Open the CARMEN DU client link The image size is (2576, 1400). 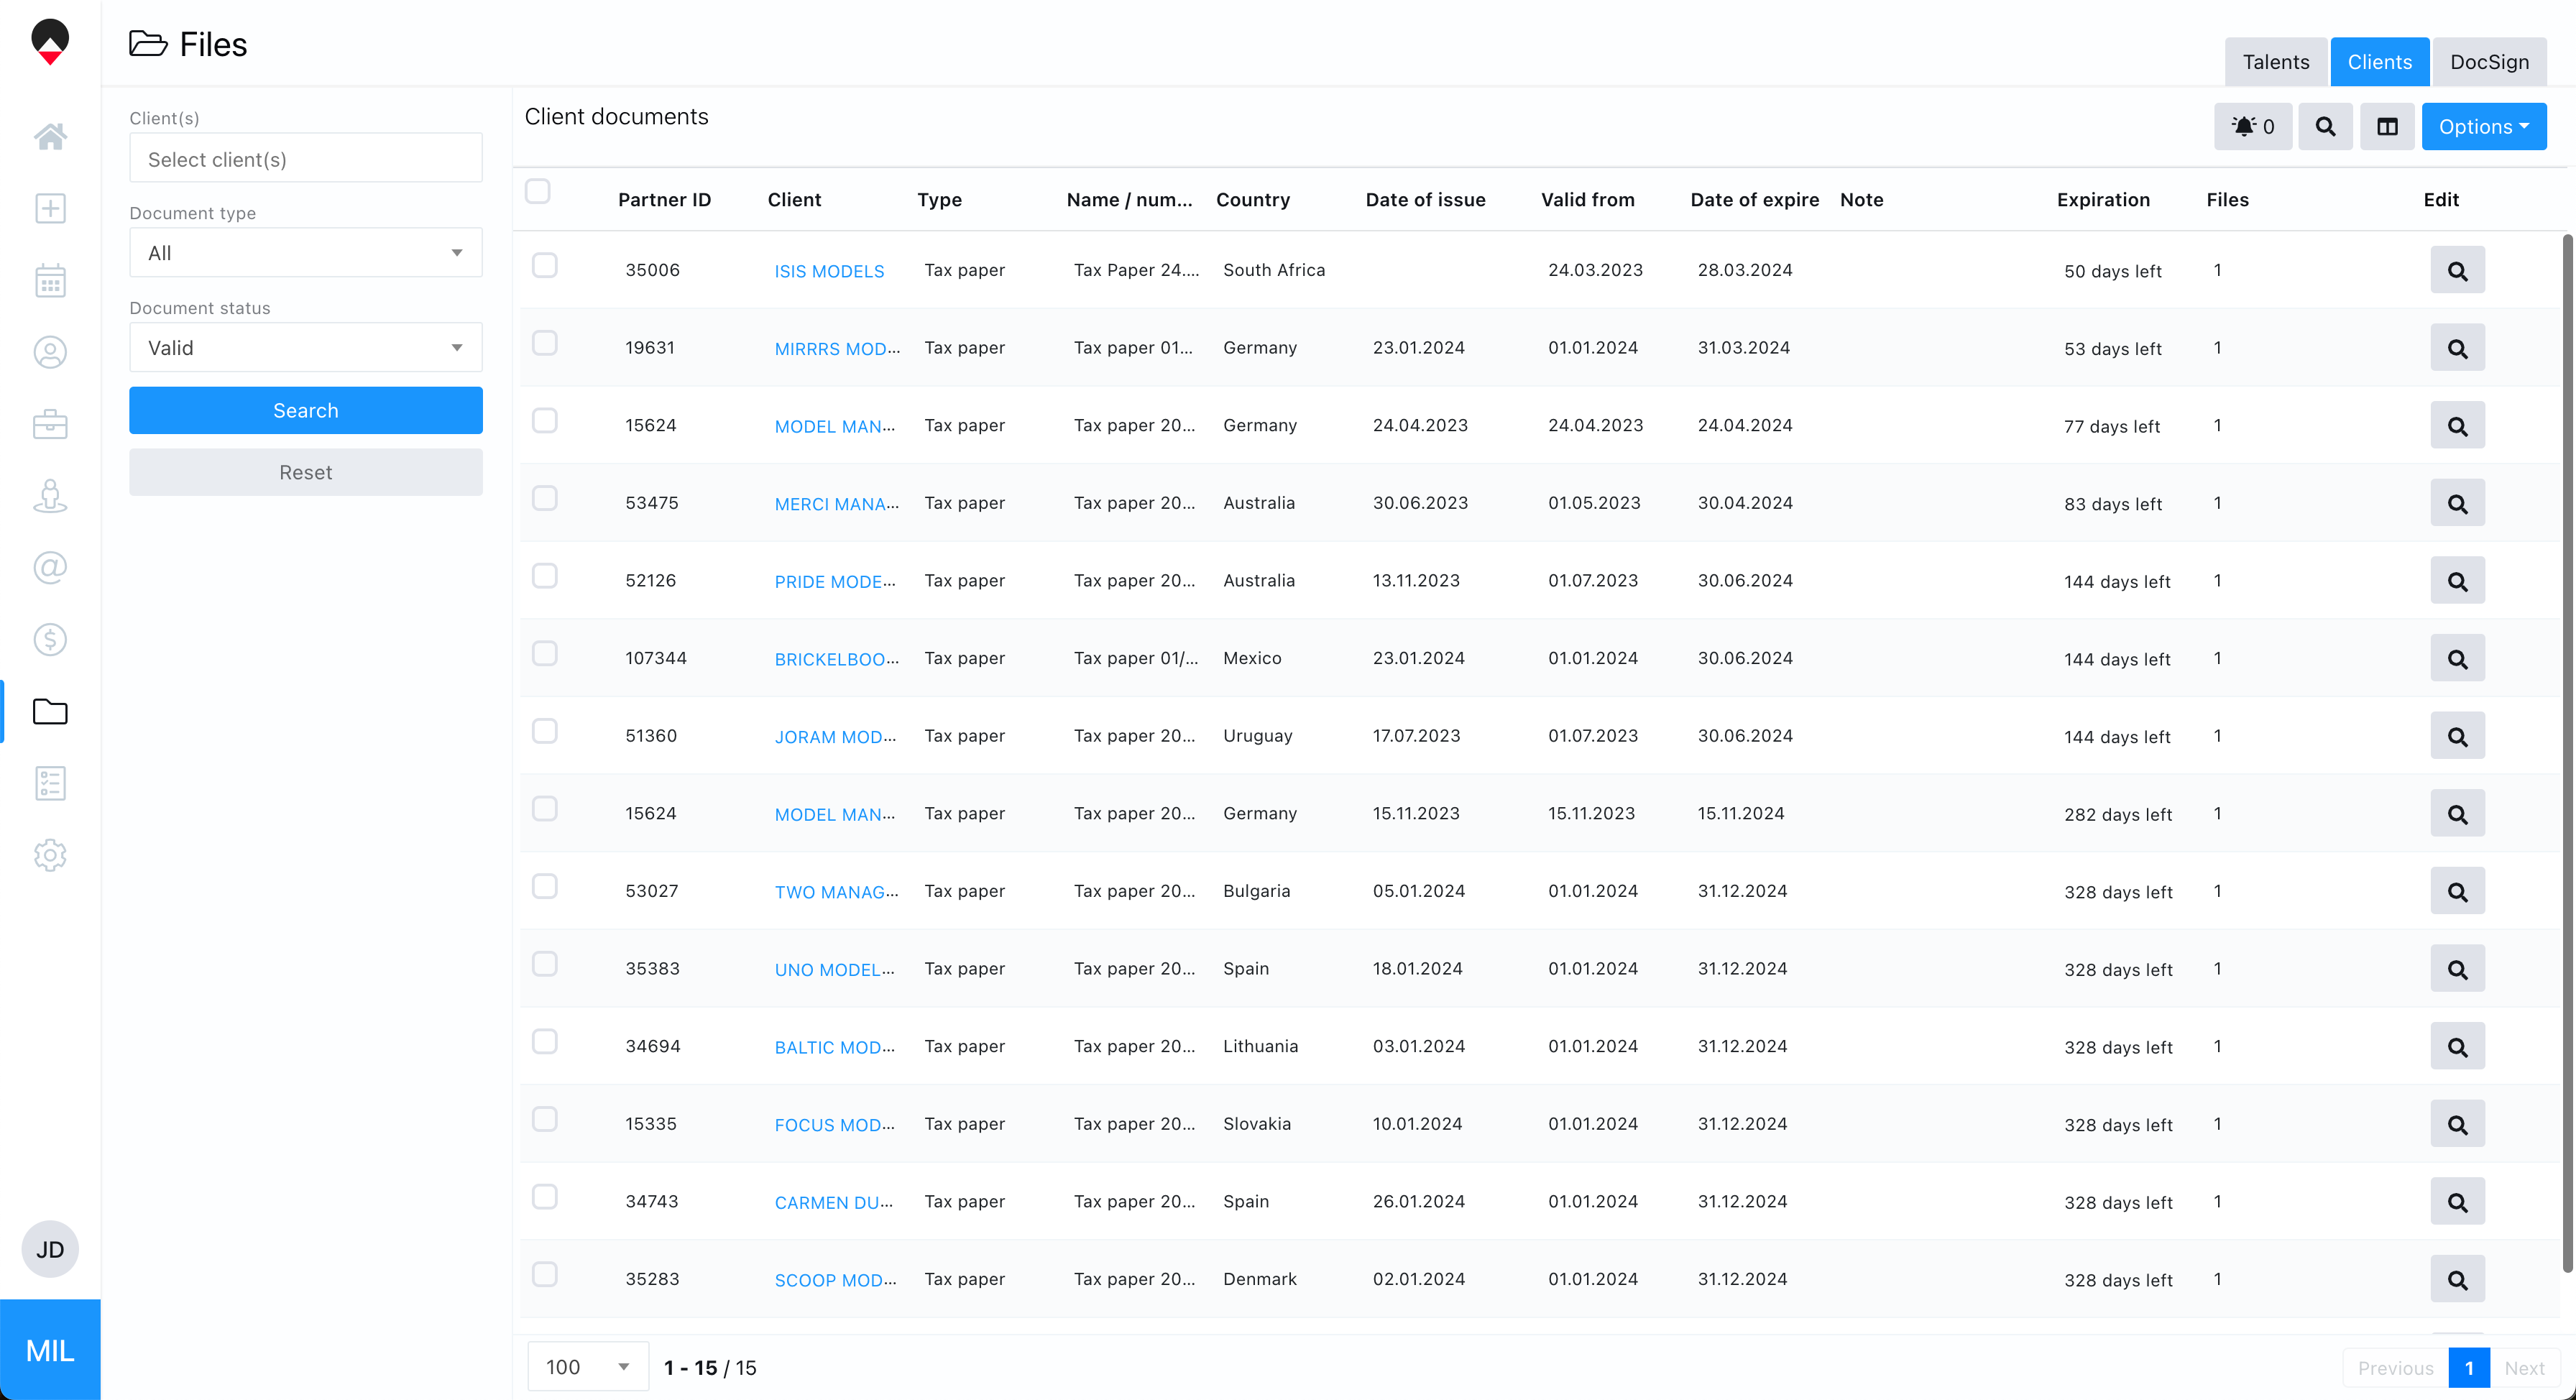pyautogui.click(x=834, y=1202)
